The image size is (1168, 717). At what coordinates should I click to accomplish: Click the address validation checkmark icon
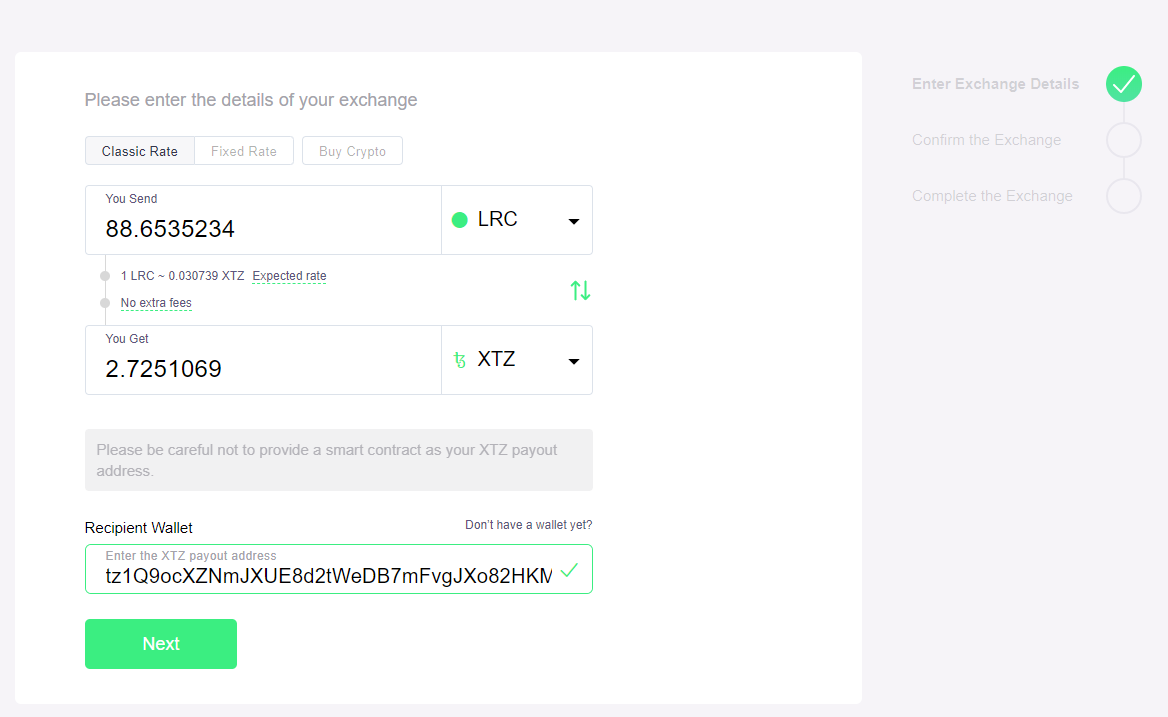[569, 570]
